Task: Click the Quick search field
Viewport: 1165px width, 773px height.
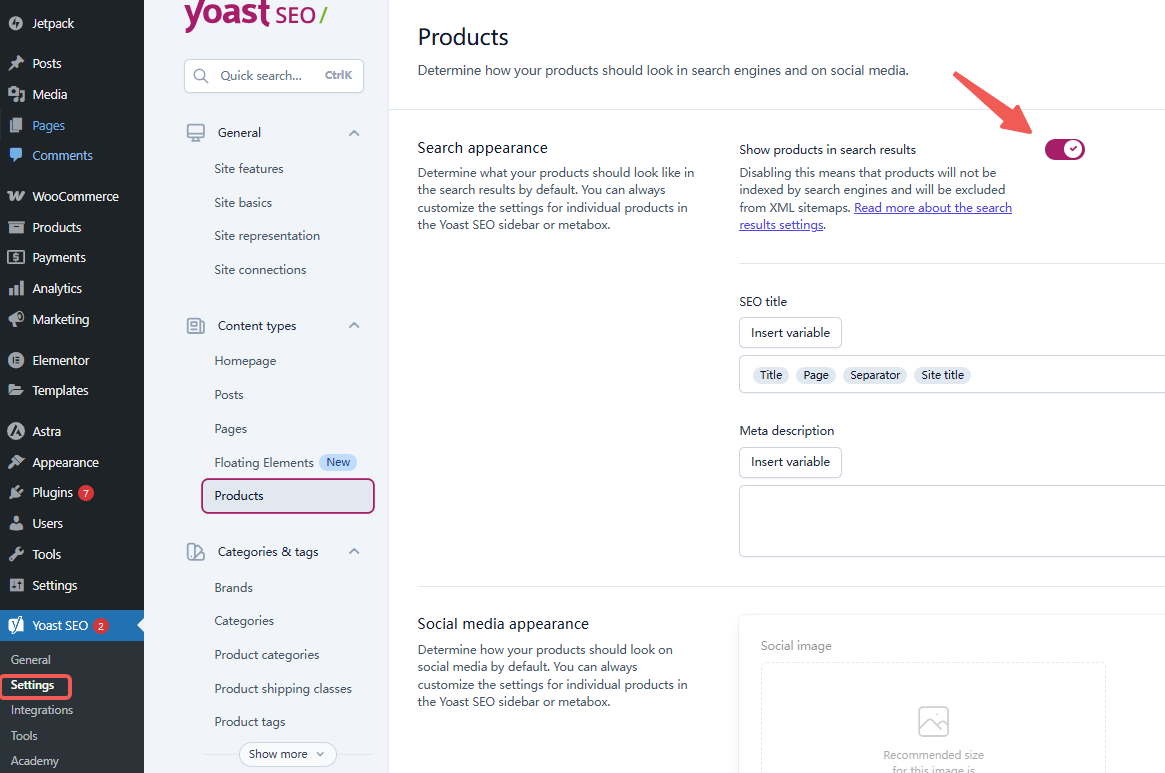Action: click(x=273, y=75)
